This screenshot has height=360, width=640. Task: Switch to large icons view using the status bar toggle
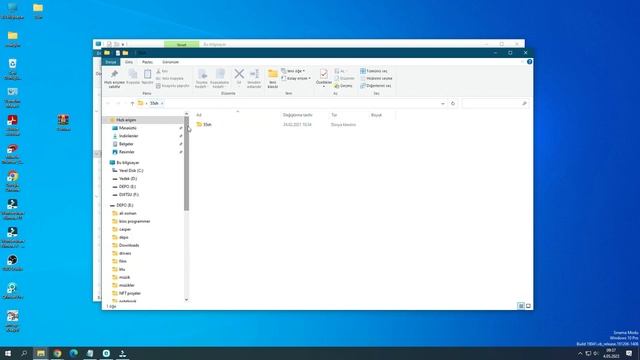click(528, 306)
